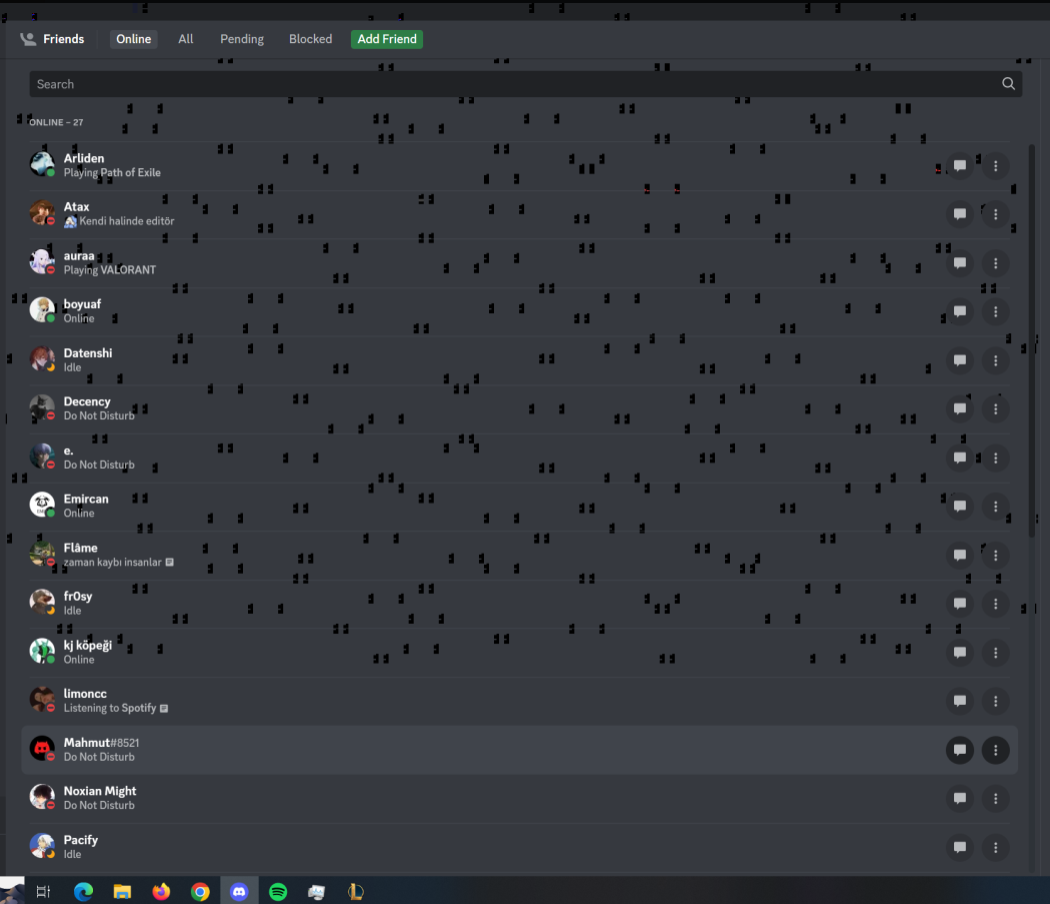1050x904 pixels.
Task: Open more options for Flâme
Action: [x=996, y=555]
